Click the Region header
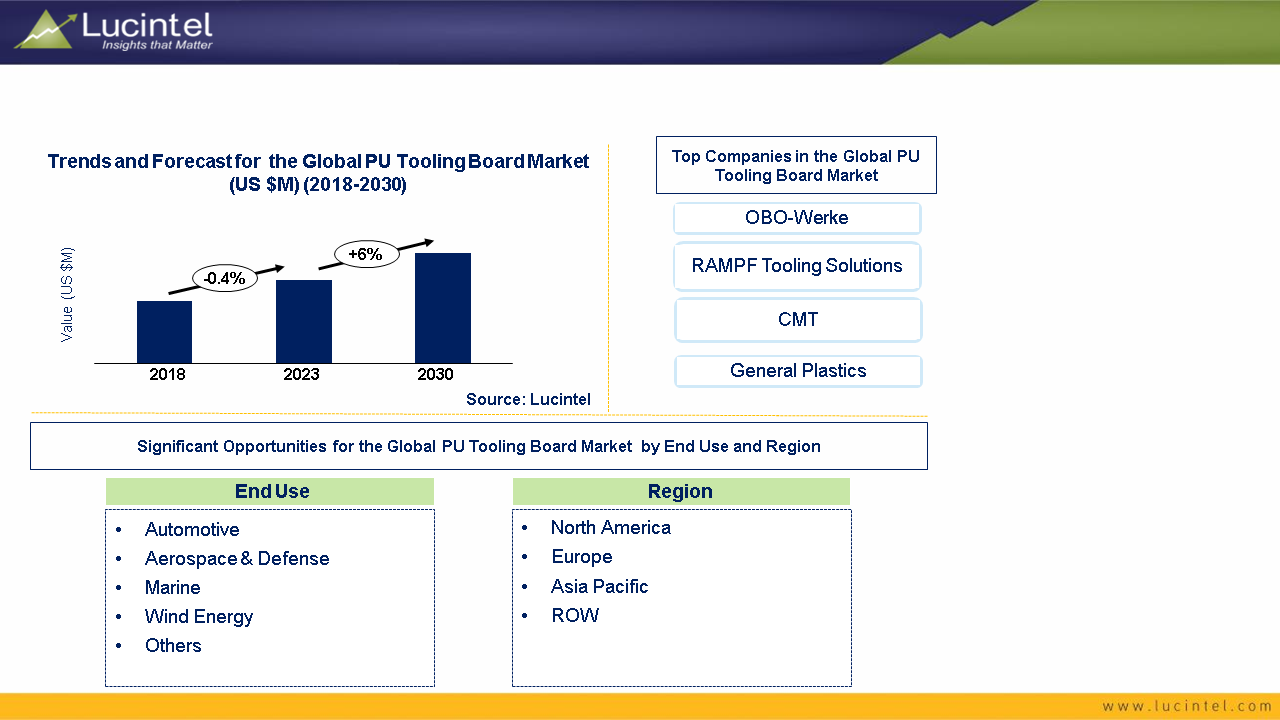The width and height of the screenshot is (1280, 720). coord(681,491)
